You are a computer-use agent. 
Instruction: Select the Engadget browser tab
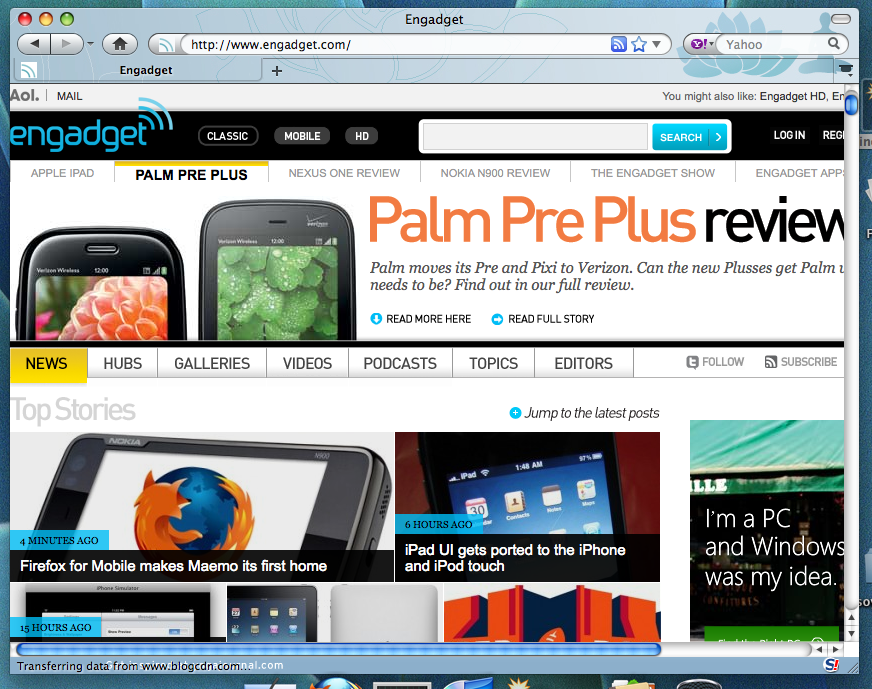[137, 70]
